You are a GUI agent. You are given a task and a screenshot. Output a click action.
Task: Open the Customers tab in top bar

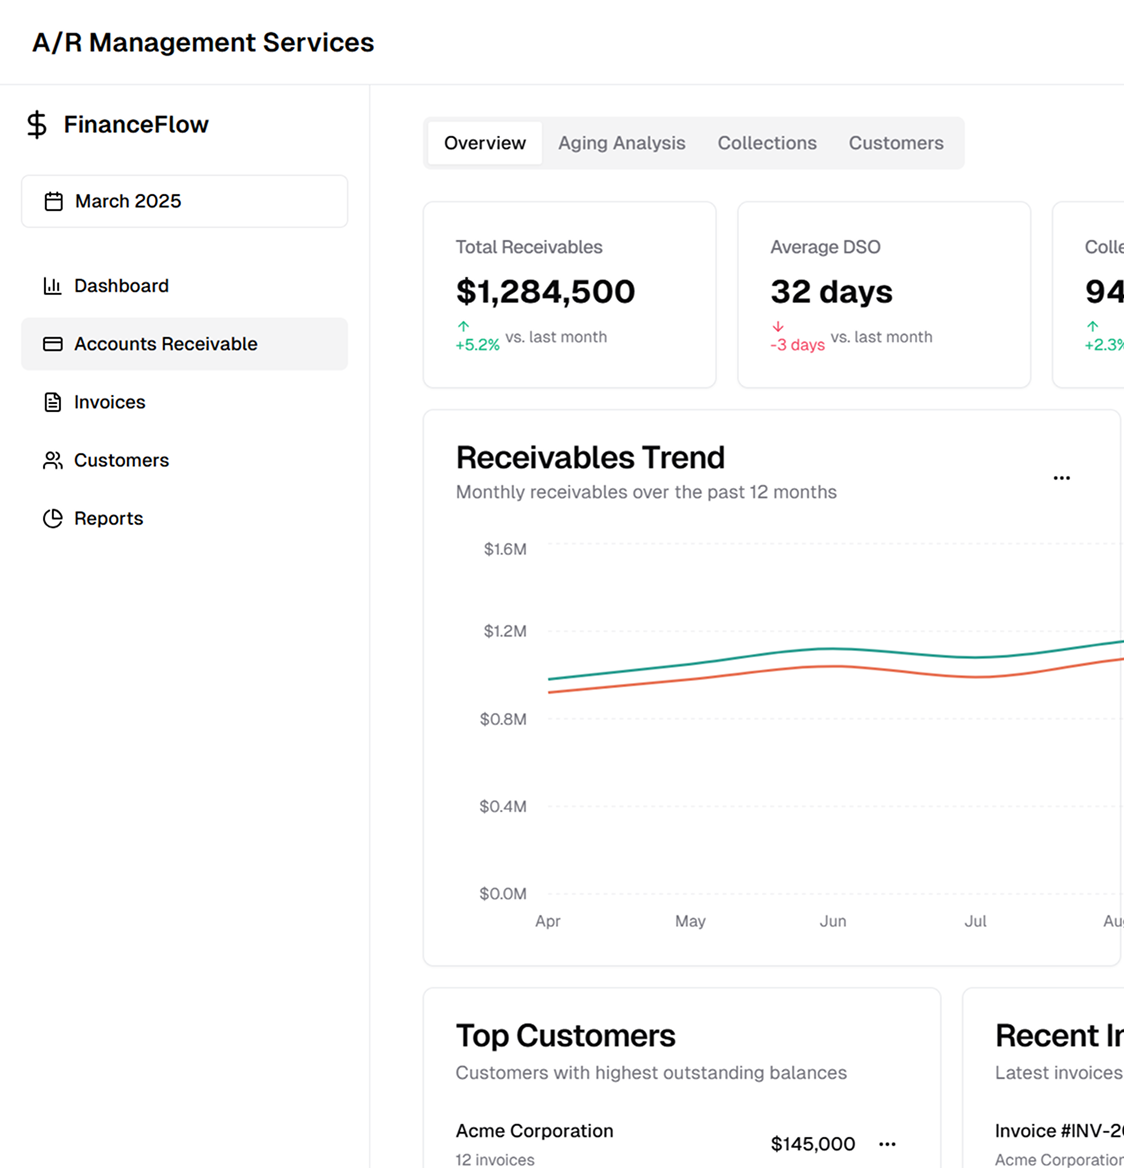point(896,143)
